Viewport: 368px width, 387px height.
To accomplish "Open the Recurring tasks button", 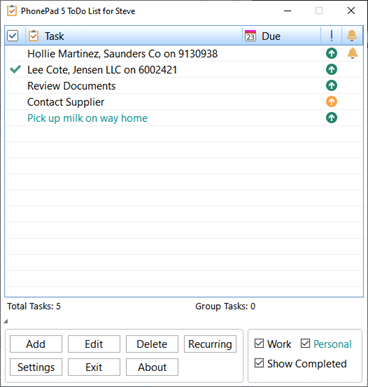I will pos(210,344).
